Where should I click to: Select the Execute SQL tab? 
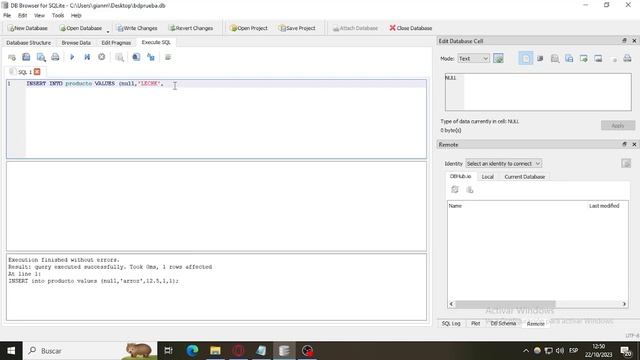[156, 42]
